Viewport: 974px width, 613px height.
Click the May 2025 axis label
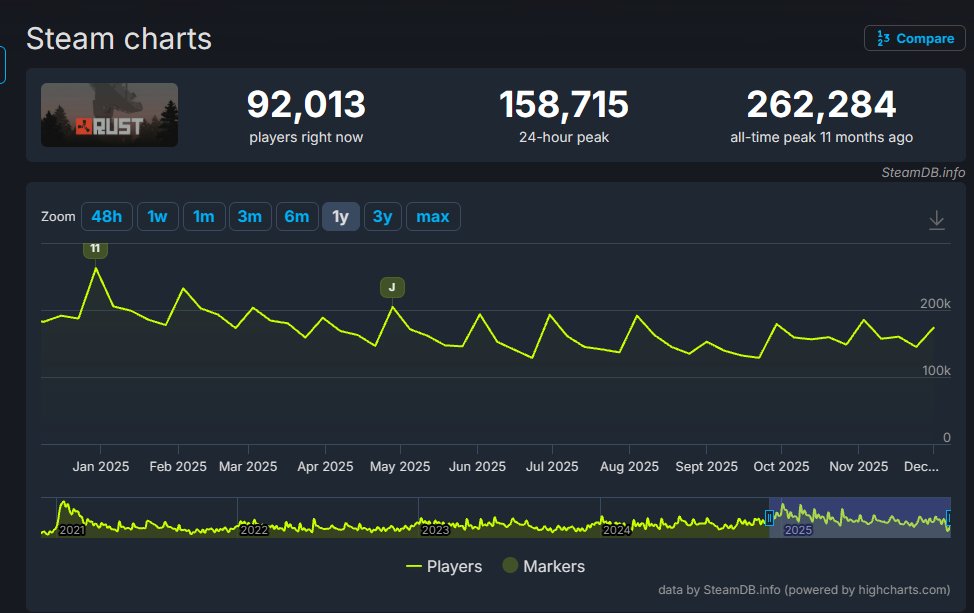coord(400,466)
